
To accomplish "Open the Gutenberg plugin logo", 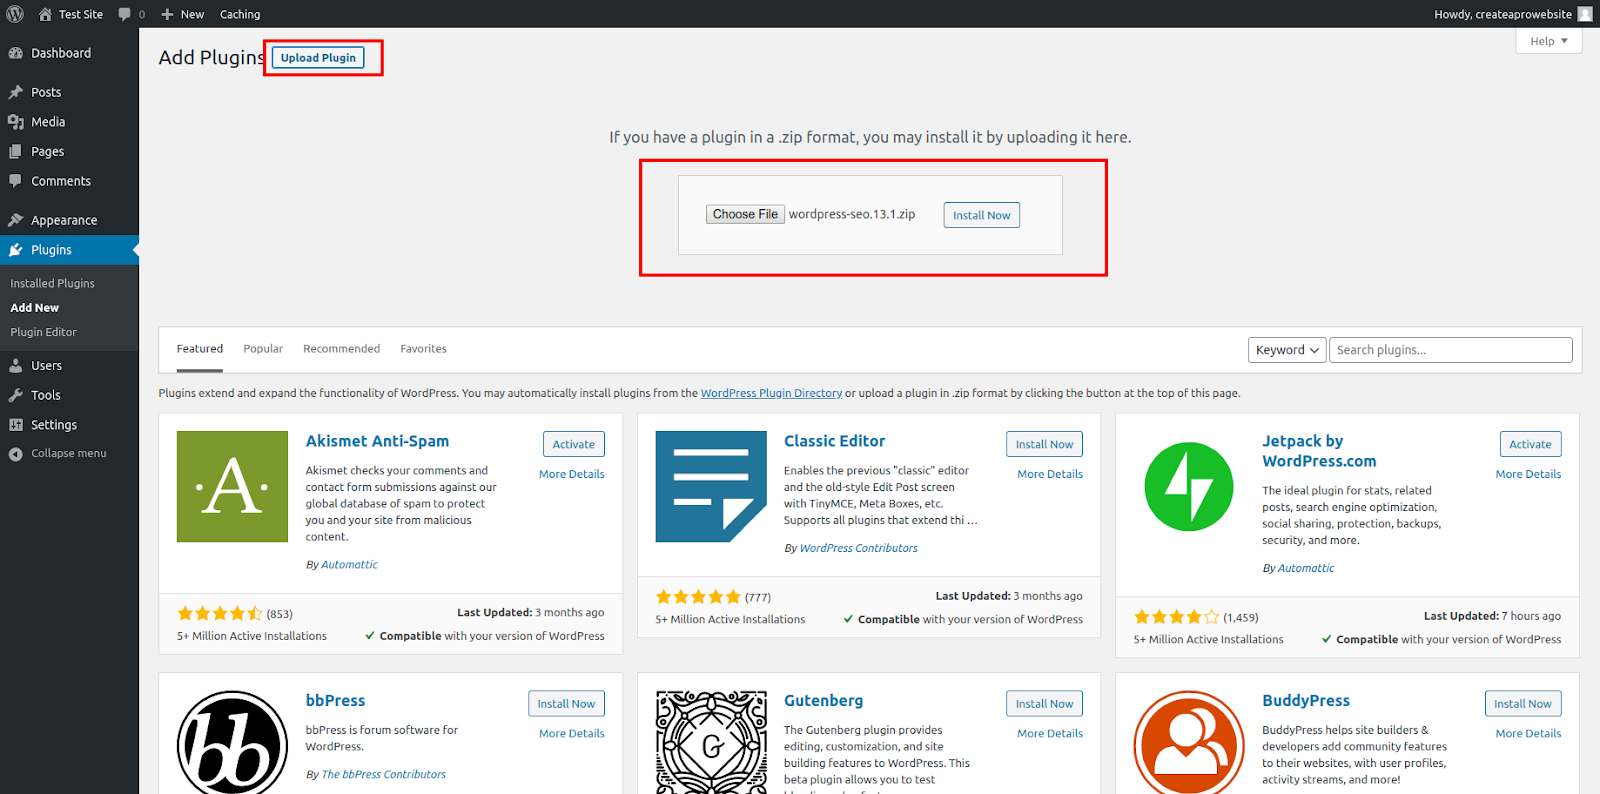I will click(x=711, y=742).
